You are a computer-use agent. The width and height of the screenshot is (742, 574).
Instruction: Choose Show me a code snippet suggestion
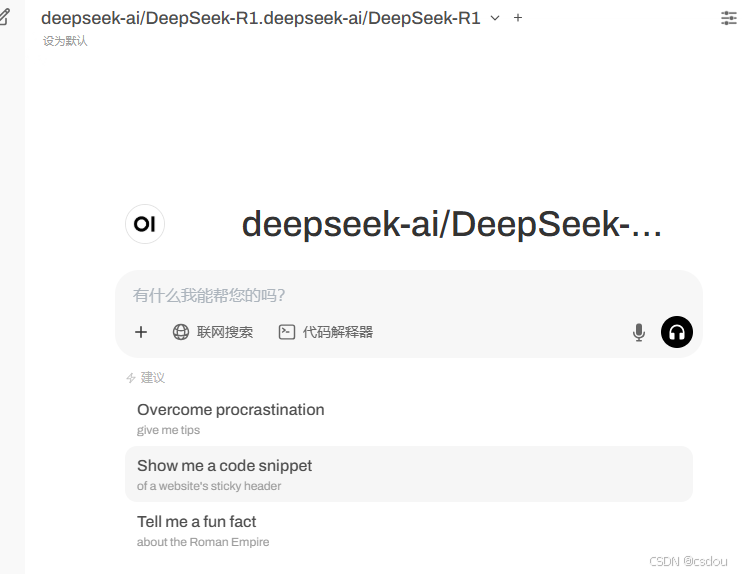click(x=409, y=474)
